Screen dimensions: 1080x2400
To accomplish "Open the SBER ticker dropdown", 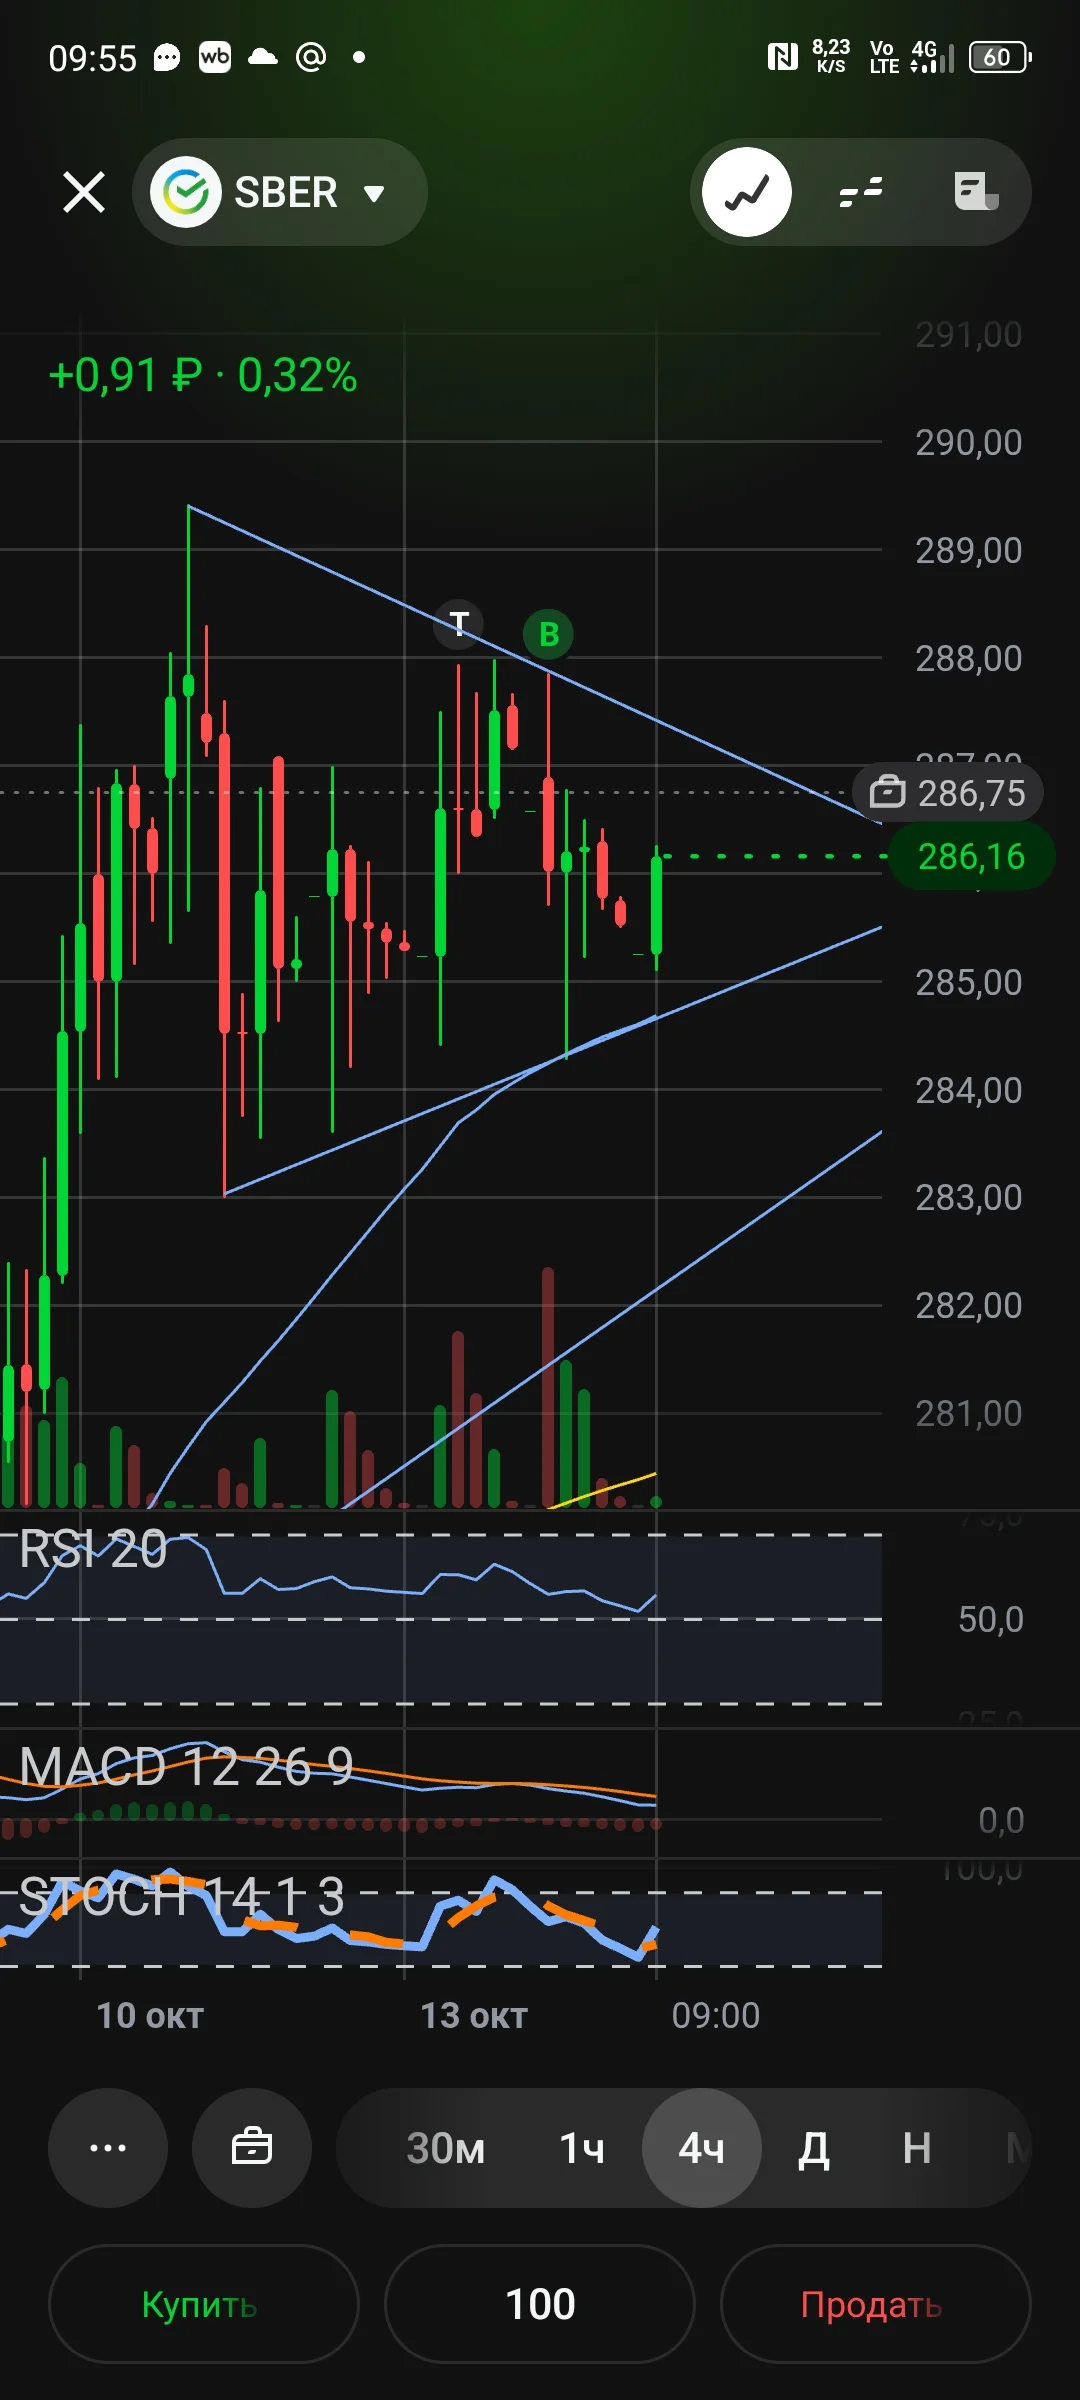I will (280, 192).
